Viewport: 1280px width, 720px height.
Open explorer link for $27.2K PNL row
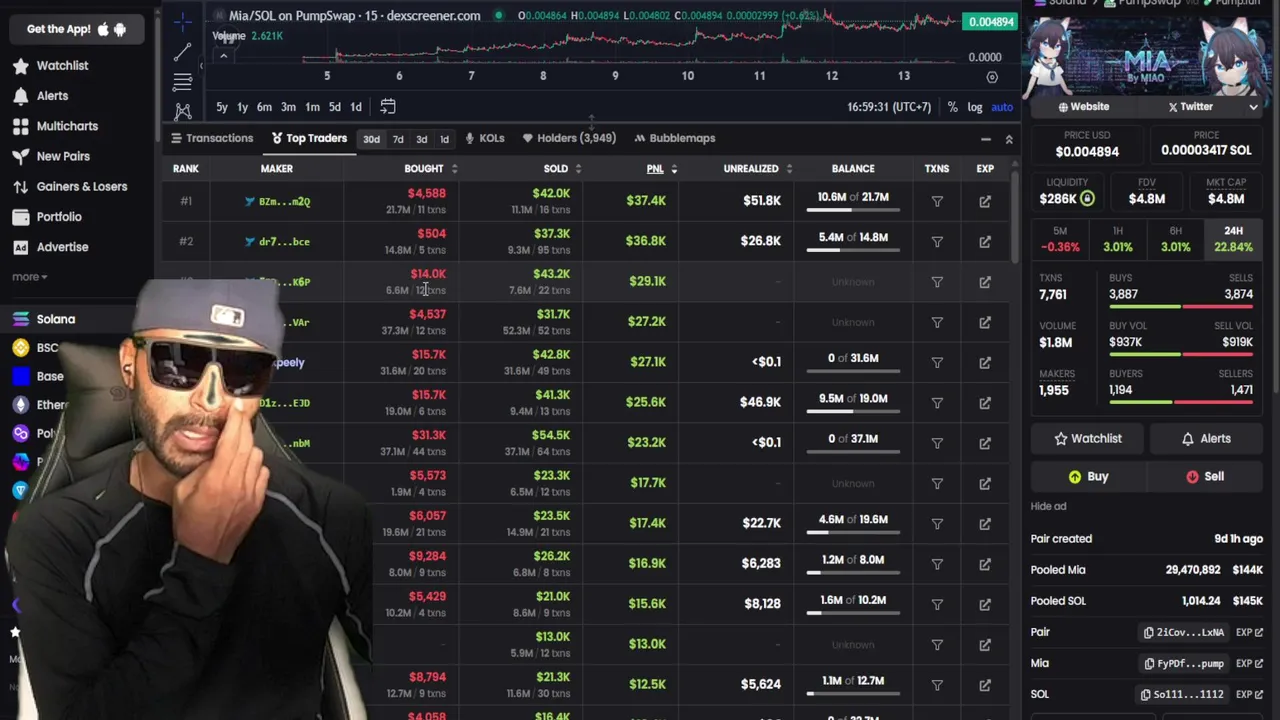click(985, 322)
